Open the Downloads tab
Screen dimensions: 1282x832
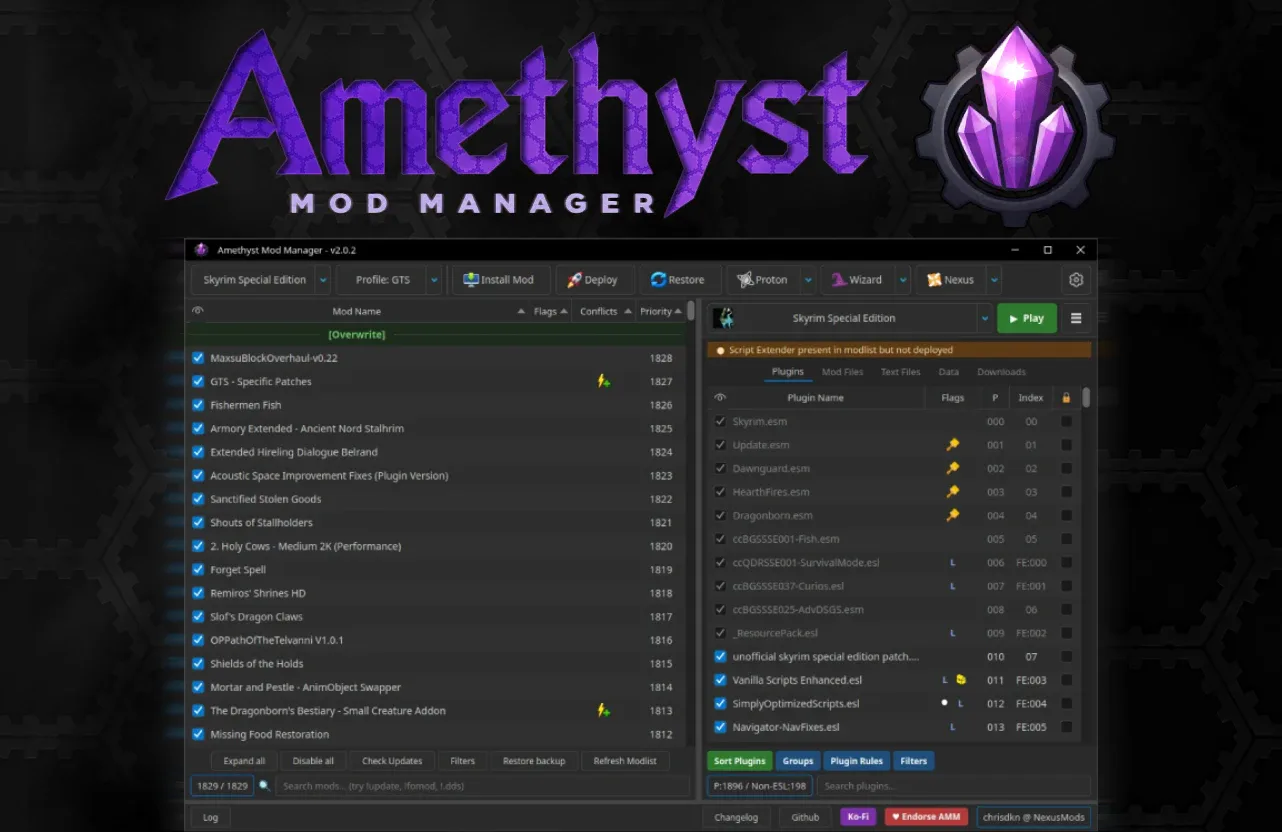coord(1001,372)
